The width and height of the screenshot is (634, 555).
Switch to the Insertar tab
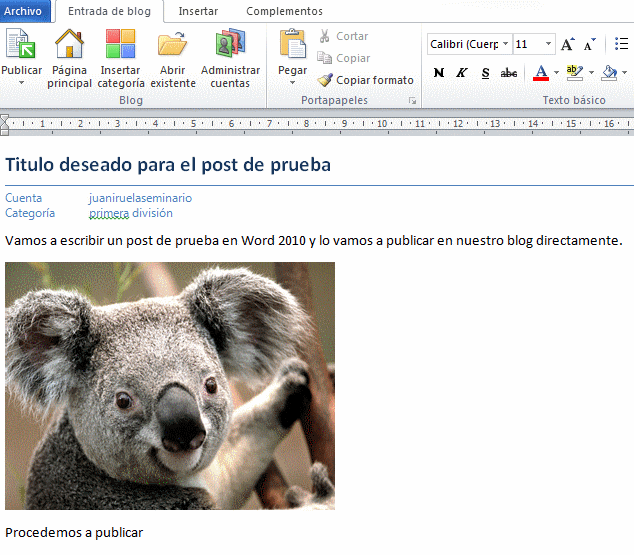197,11
